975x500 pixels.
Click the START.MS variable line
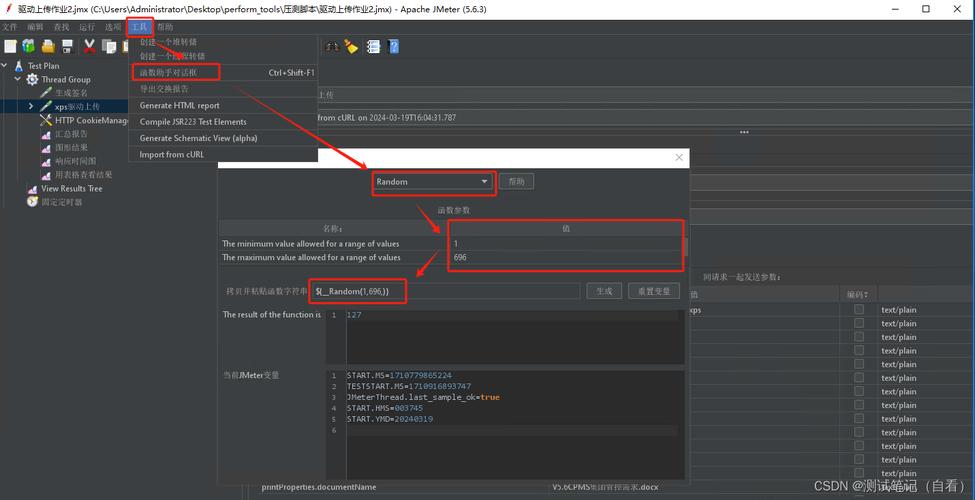[x=399, y=376]
